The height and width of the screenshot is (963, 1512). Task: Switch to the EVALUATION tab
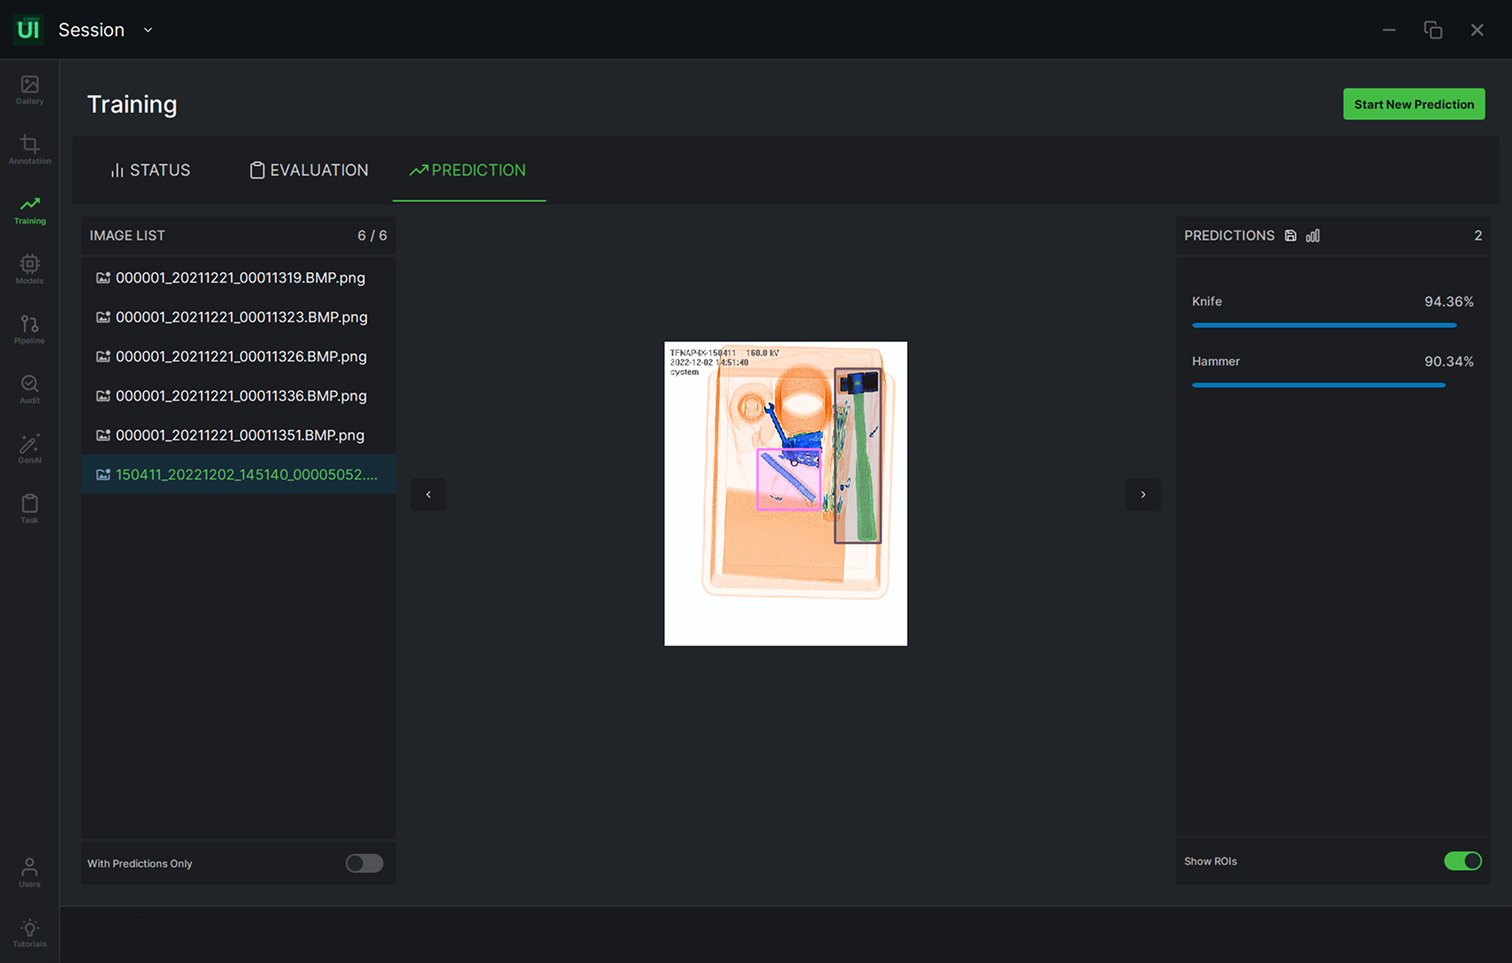[x=309, y=170]
